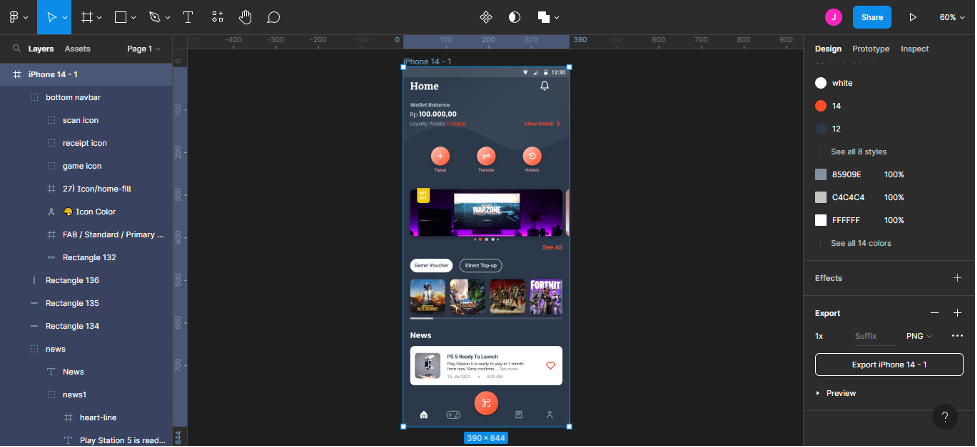Viewport: 977px width, 447px height.
Task: Click the orange 14 color style swatch
Action: tap(821, 106)
